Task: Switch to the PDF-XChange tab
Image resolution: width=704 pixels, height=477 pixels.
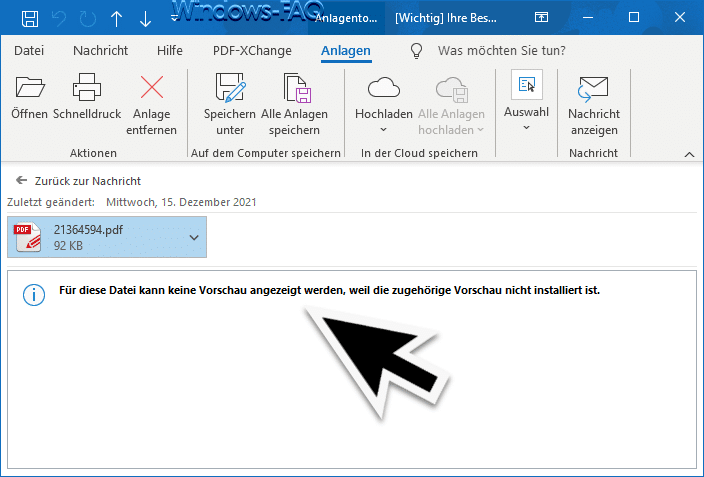Action: tap(251, 50)
